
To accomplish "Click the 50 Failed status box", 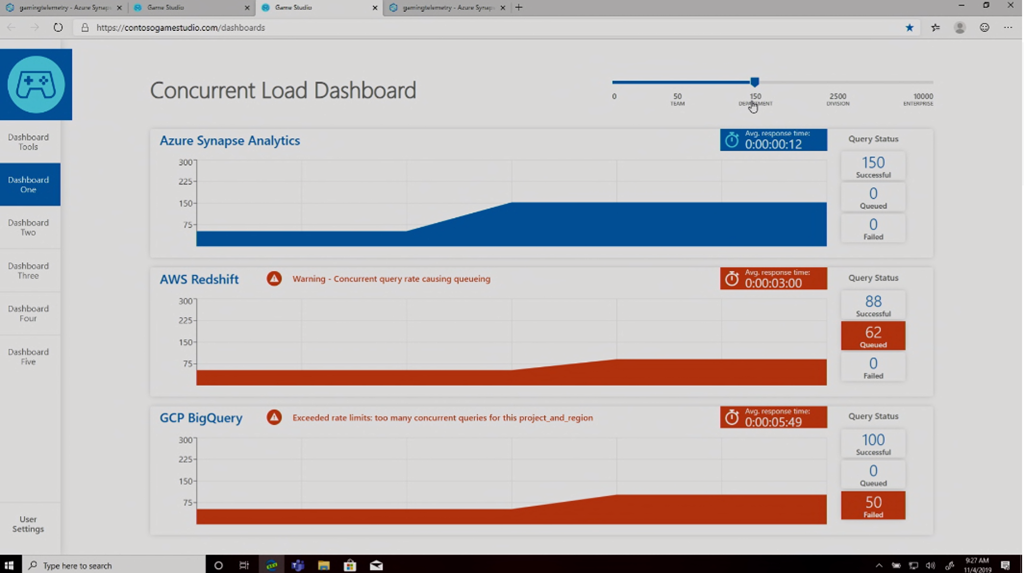I will click(873, 505).
